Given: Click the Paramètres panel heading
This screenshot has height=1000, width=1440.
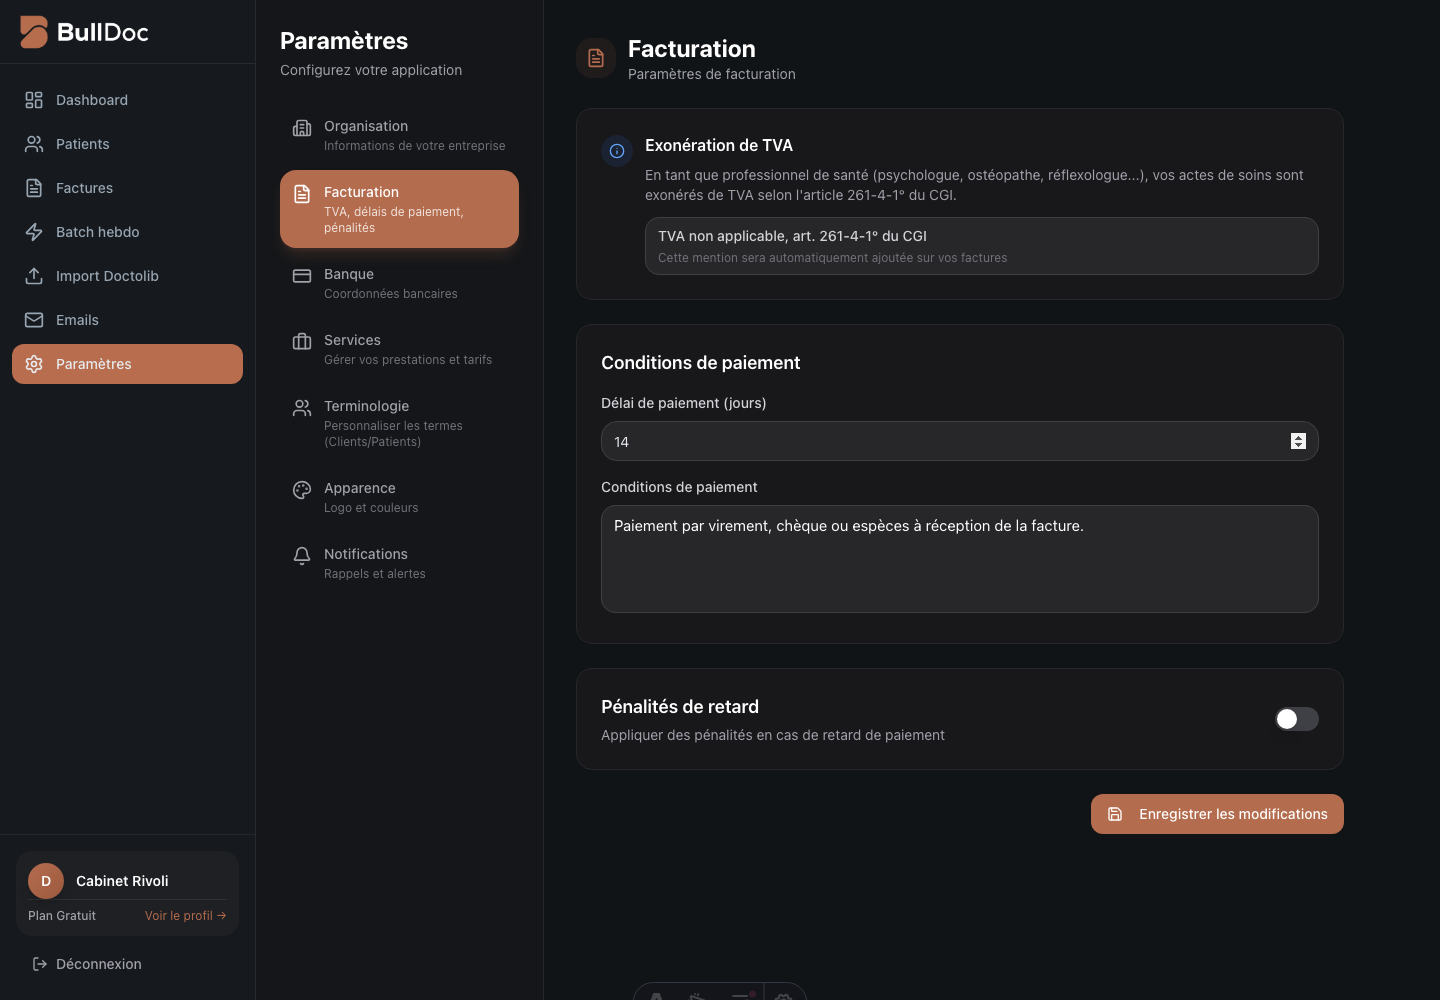Looking at the screenshot, I should point(344,41).
